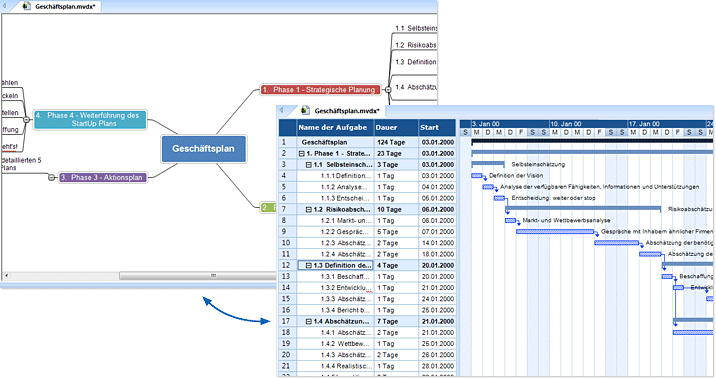The width and height of the screenshot is (716, 379).
Task: Click the tab scroll-left arrow in mind map window
Action: [x=5, y=6]
